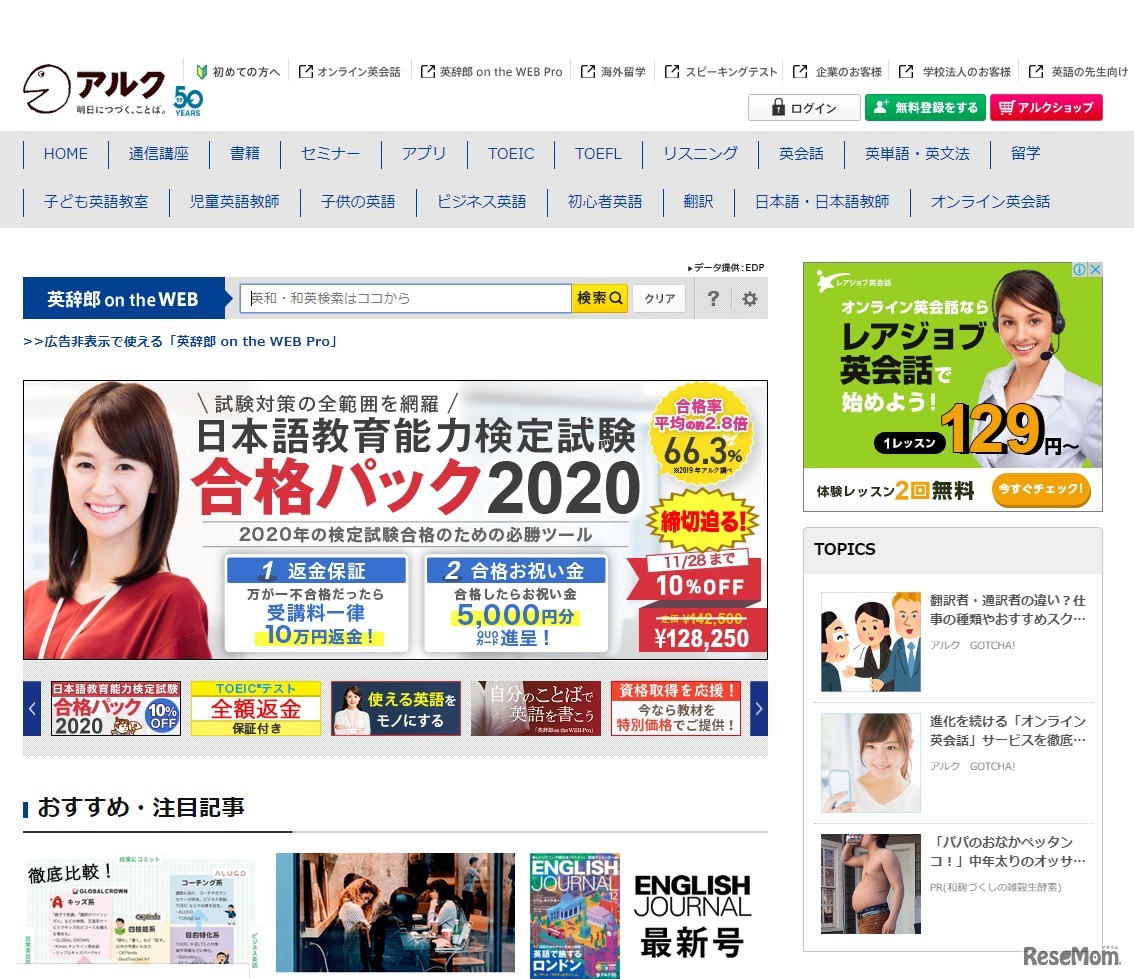Select the 使える英語をモノにする thumbnail
Viewport: 1134px width, 979px height.
396,709
